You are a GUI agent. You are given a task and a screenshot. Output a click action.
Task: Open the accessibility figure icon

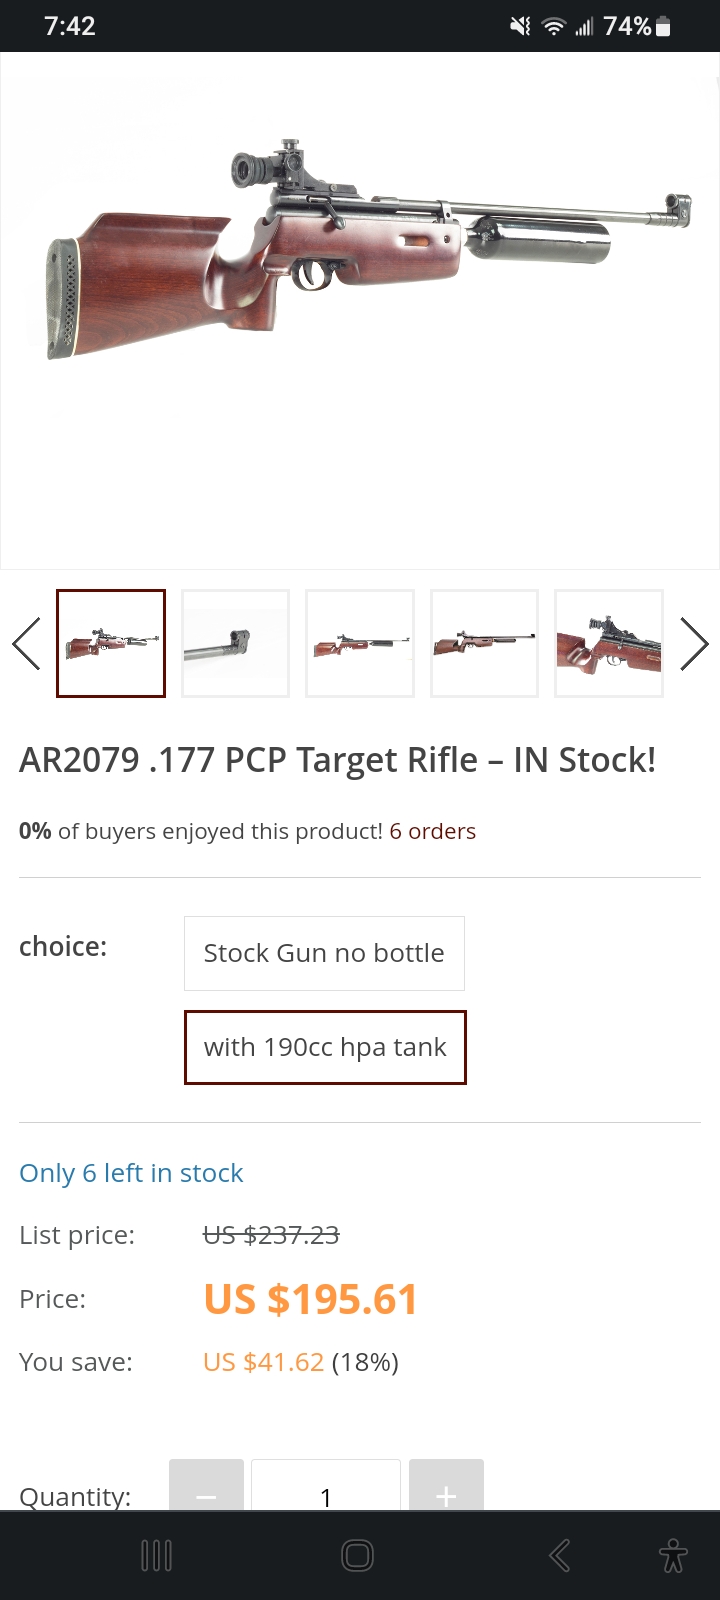pyautogui.click(x=673, y=1556)
